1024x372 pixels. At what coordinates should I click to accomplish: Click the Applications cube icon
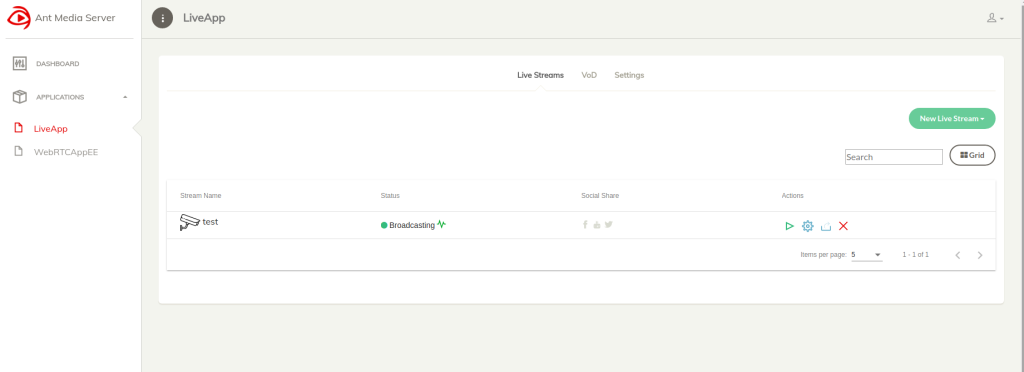20,97
